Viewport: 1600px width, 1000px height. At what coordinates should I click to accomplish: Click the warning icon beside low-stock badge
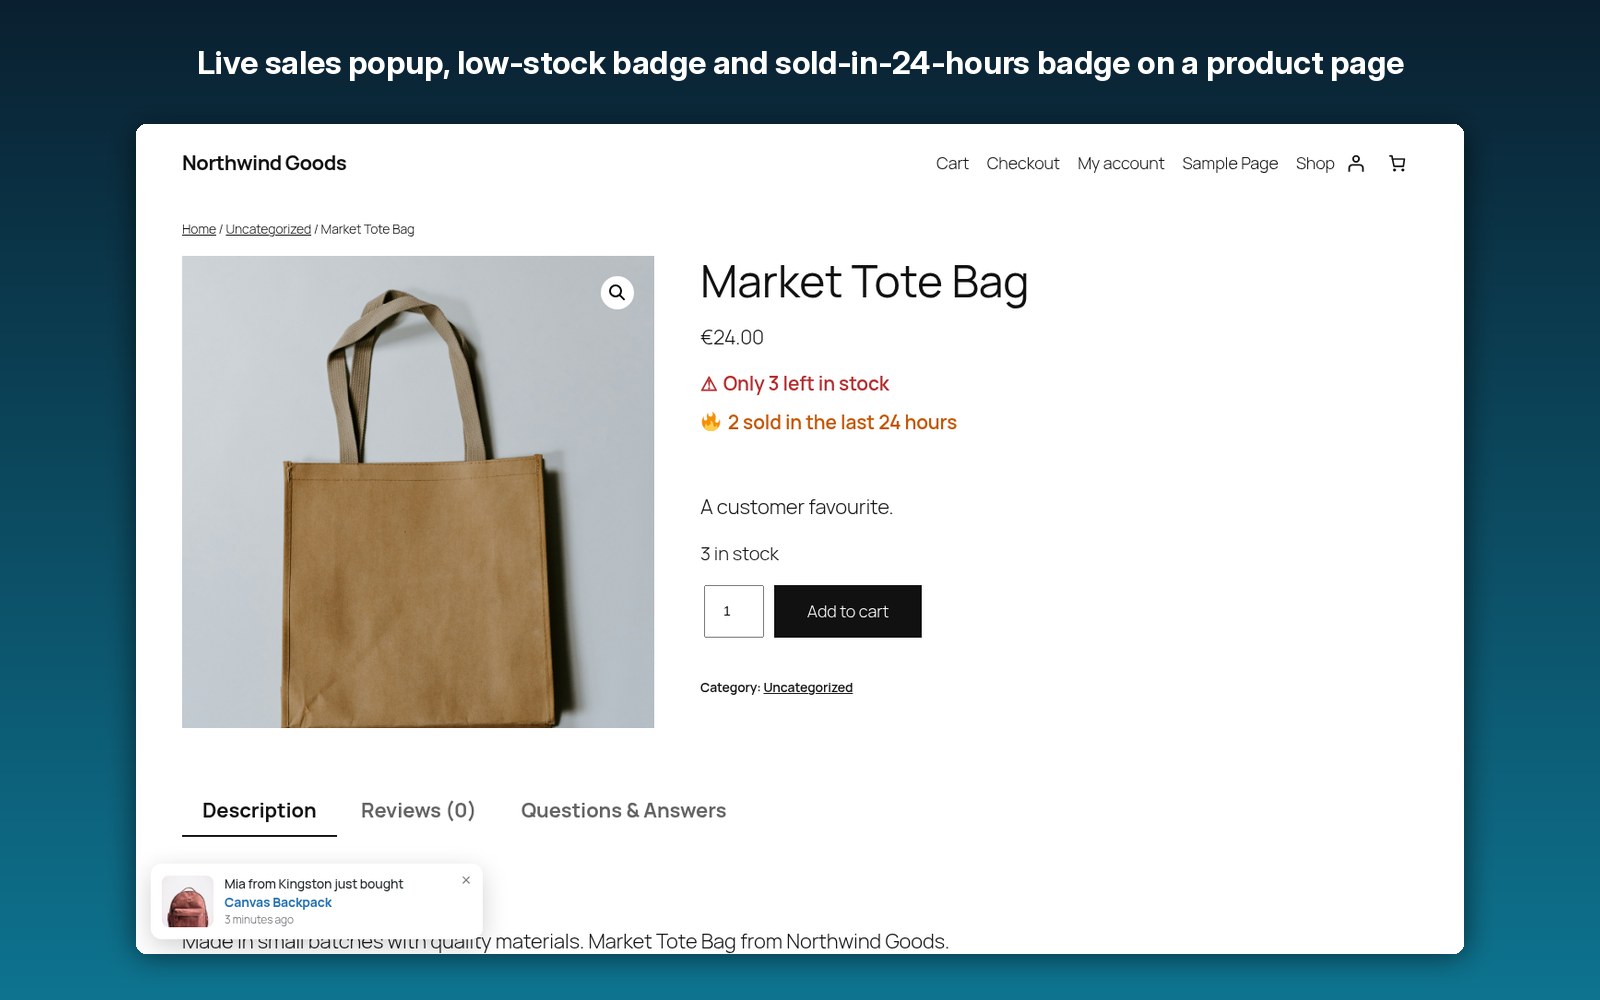click(709, 384)
